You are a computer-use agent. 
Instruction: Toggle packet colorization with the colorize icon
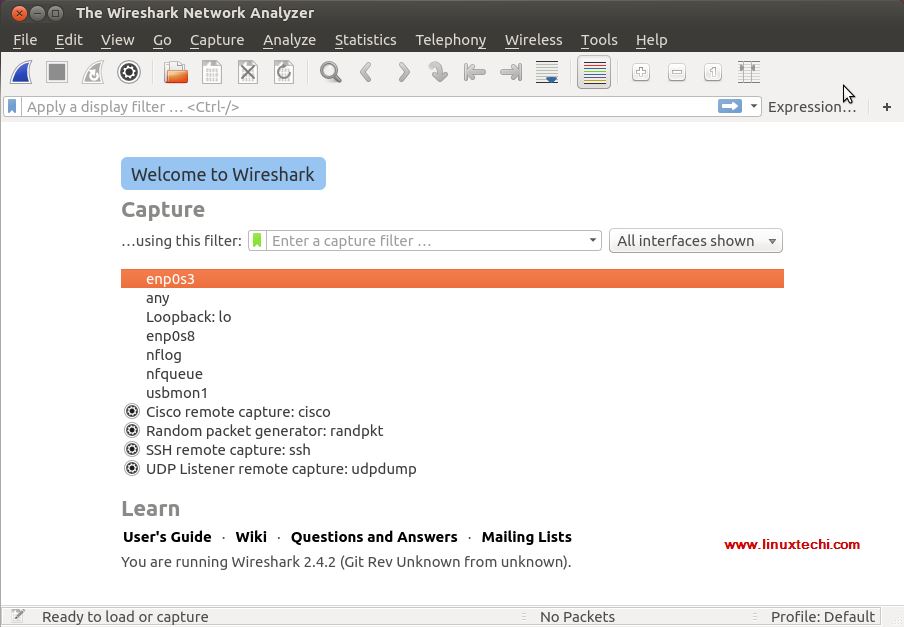(x=594, y=72)
